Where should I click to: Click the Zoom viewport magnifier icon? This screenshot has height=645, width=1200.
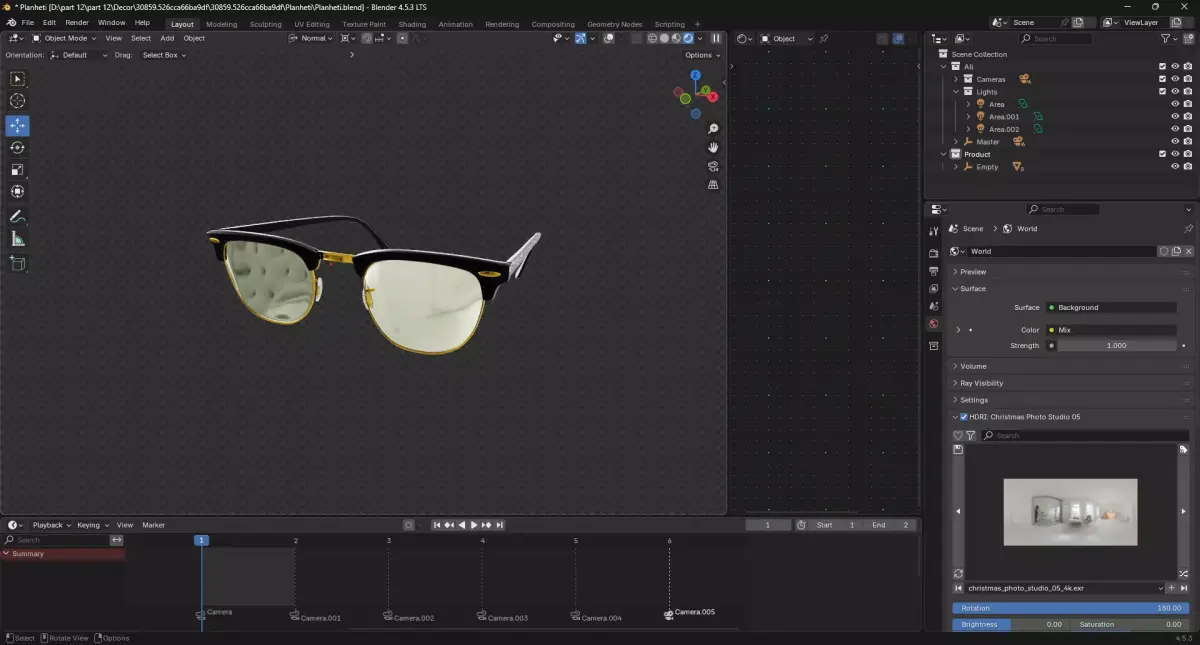pos(713,129)
